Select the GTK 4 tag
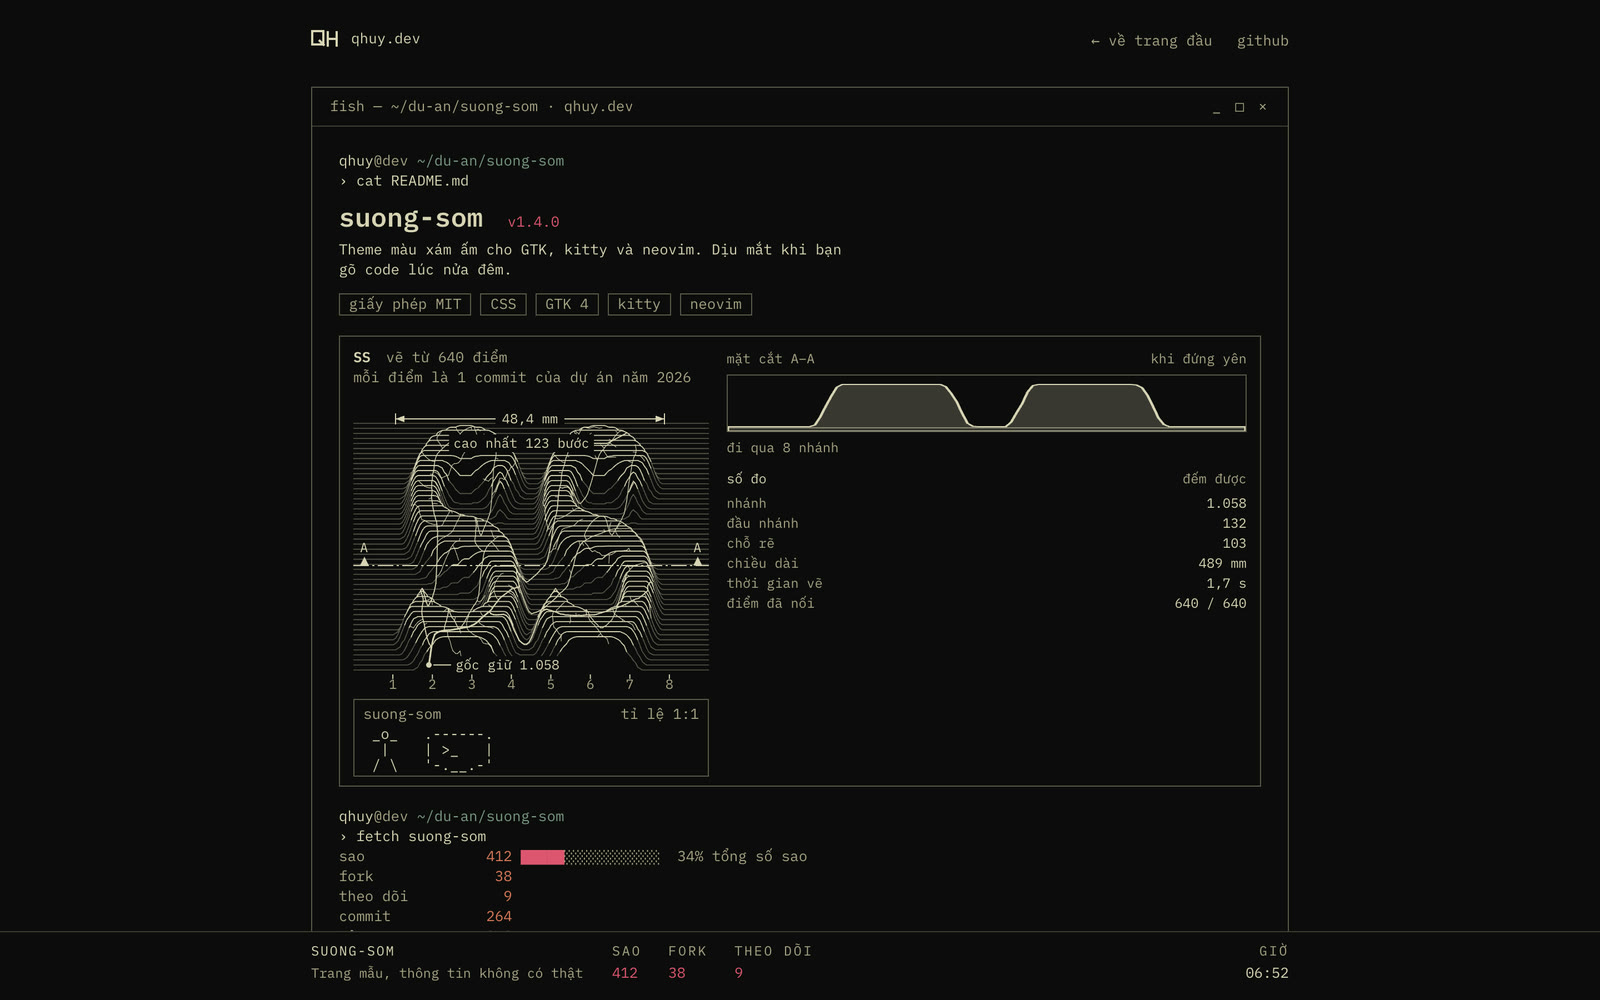1600x1000 pixels. click(567, 304)
